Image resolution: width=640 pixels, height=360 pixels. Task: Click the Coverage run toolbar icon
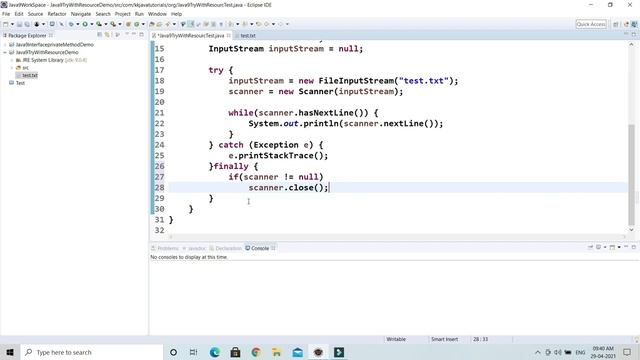[x=99, y=24]
